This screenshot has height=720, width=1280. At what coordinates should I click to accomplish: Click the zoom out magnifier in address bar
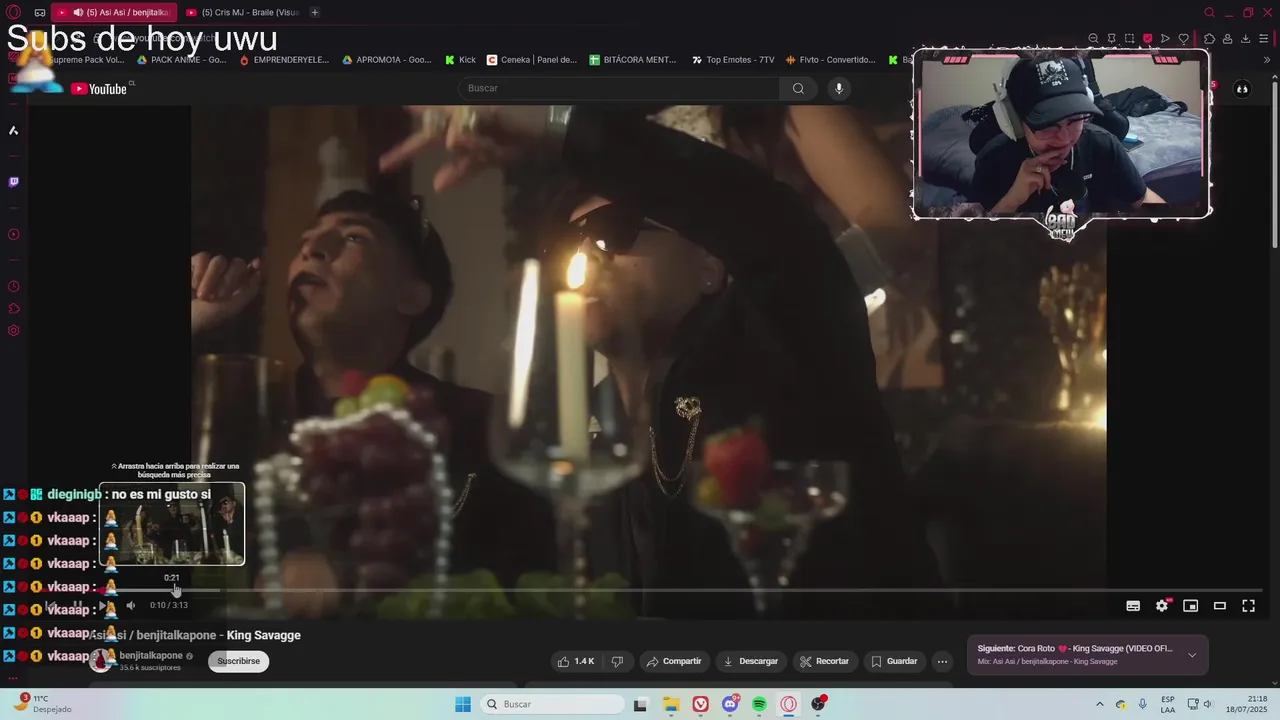(x=1093, y=38)
